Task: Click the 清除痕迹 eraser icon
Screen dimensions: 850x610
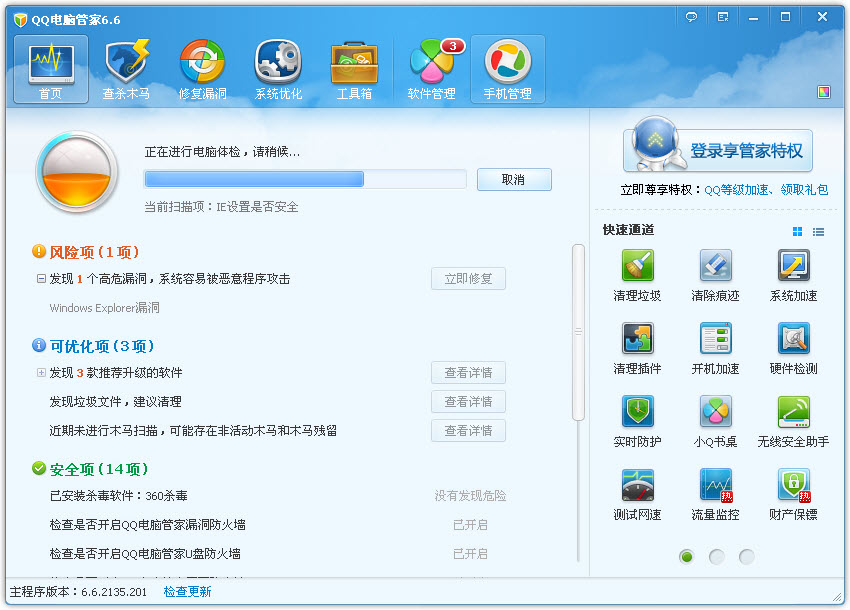Action: tap(716, 265)
